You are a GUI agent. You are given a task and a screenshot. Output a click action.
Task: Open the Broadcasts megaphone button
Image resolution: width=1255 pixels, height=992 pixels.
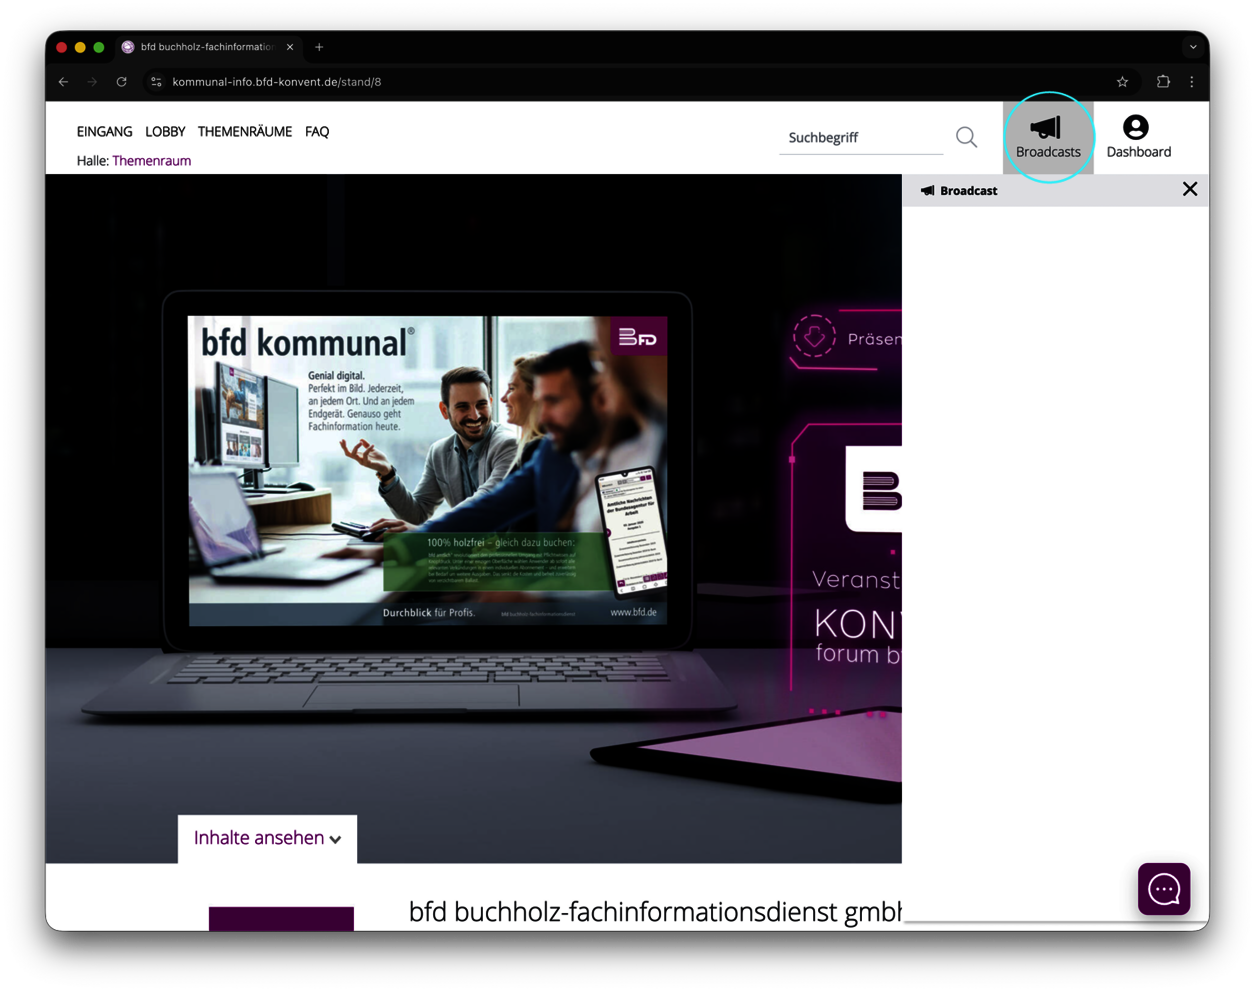point(1048,137)
